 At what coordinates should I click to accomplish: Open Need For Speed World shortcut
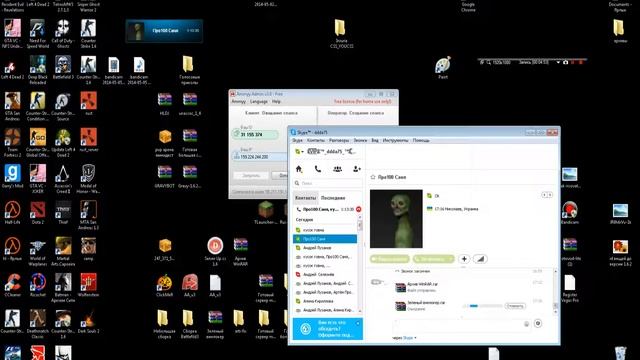click(38, 33)
